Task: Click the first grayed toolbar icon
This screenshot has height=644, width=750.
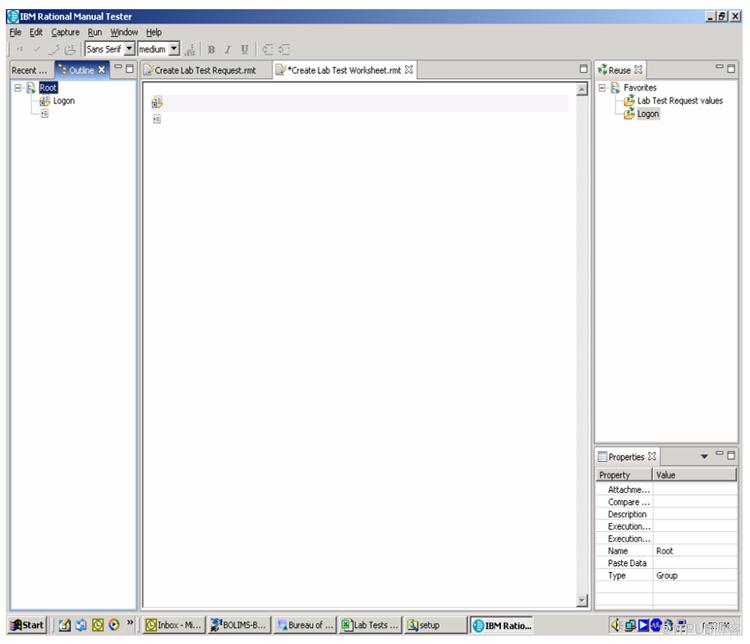Action: point(20,49)
